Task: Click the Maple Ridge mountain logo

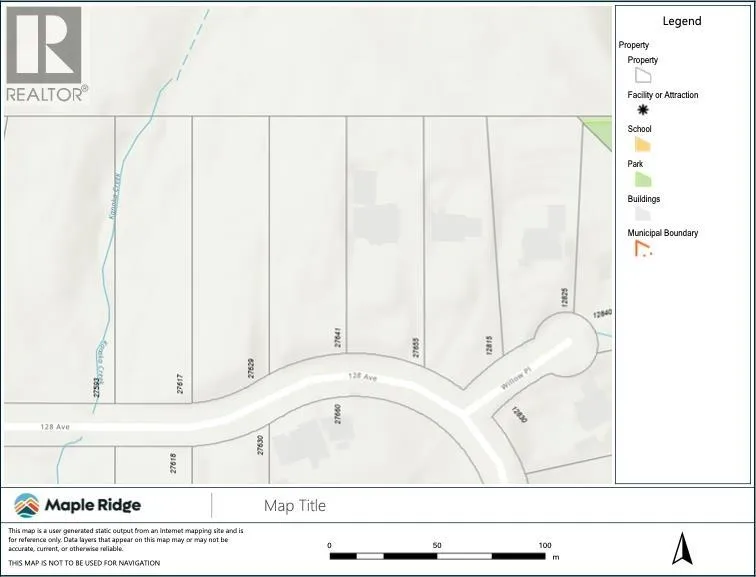Action: [x=27, y=505]
